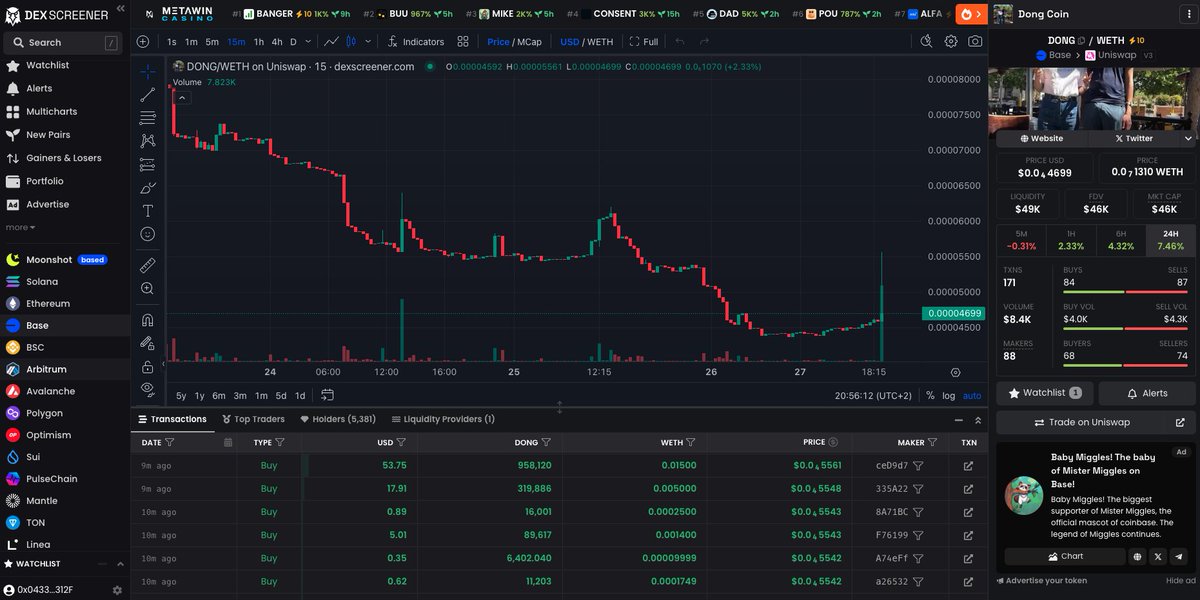This screenshot has width=1200, height=600.
Task: Open the emoji icon tool
Action: coord(147,233)
